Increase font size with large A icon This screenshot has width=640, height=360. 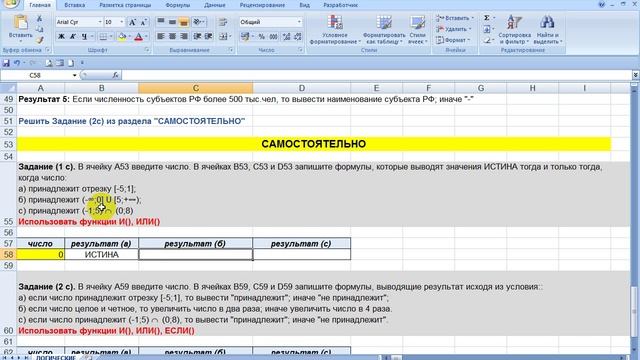pyautogui.click(x=132, y=22)
